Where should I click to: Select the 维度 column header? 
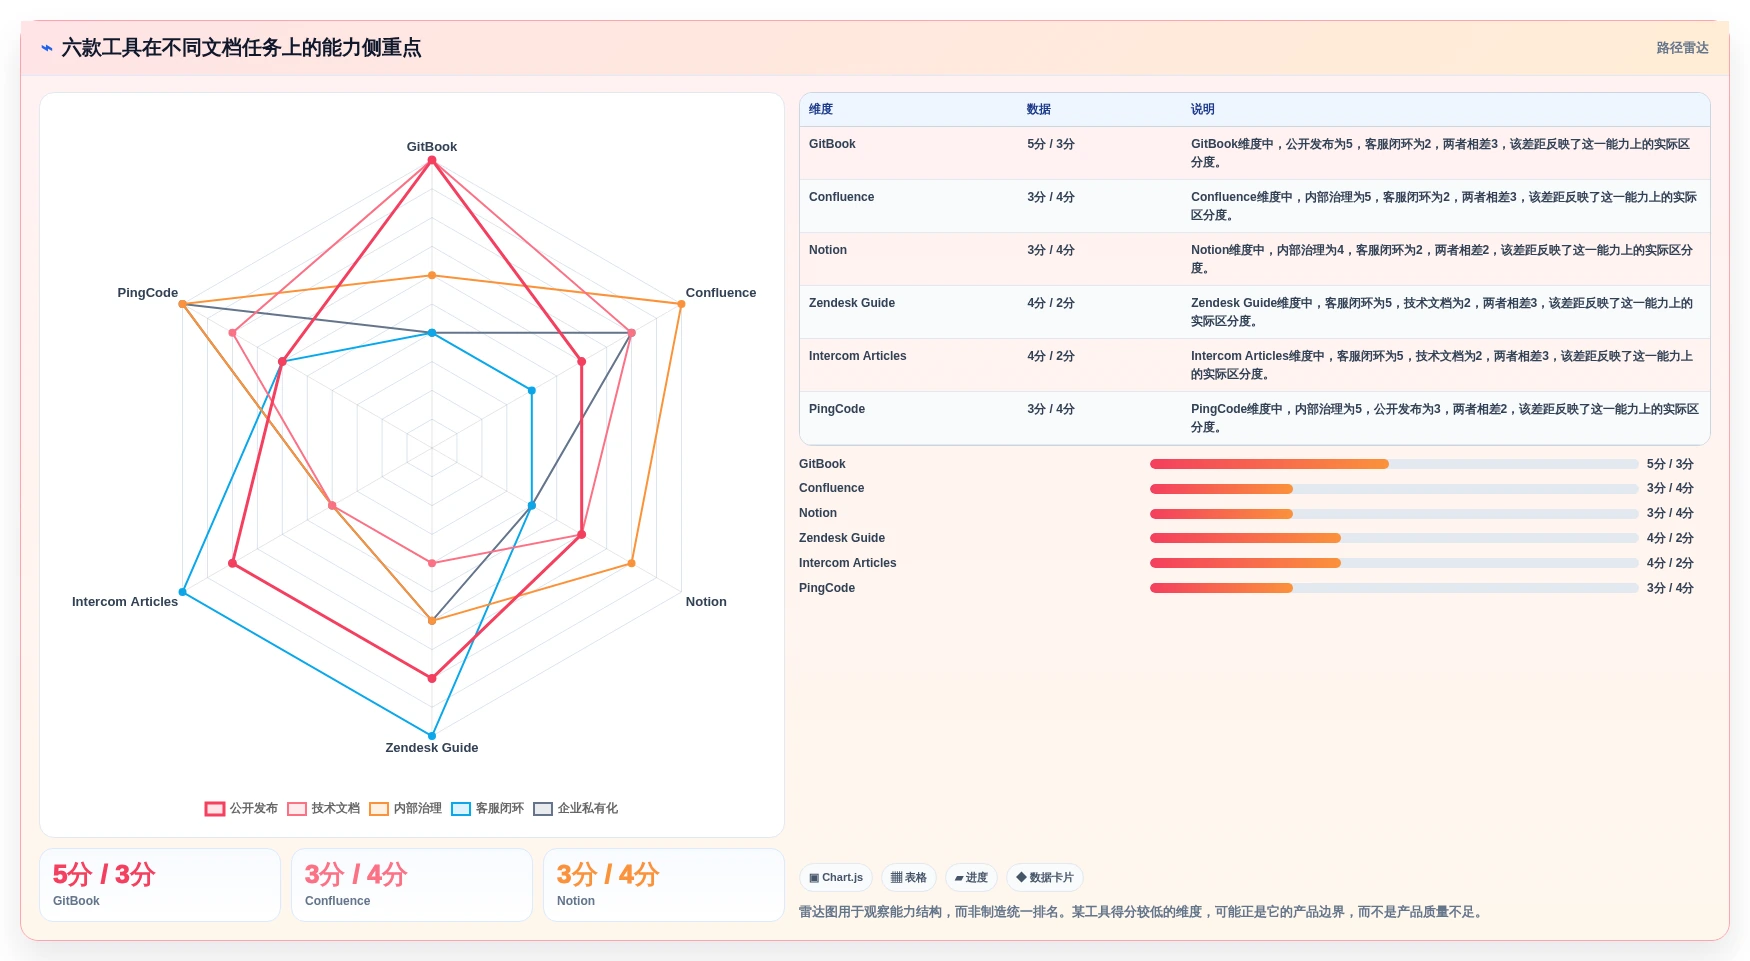click(821, 109)
